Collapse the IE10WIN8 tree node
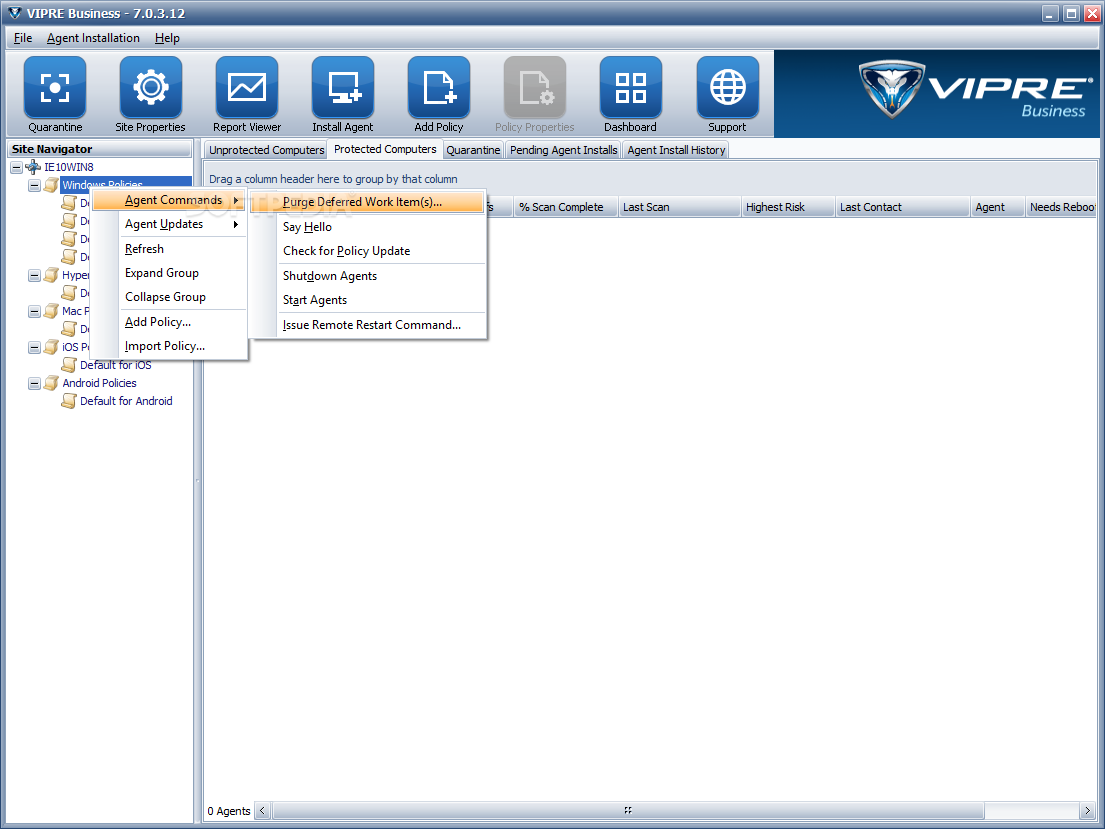The width and height of the screenshot is (1105, 829). point(16,168)
